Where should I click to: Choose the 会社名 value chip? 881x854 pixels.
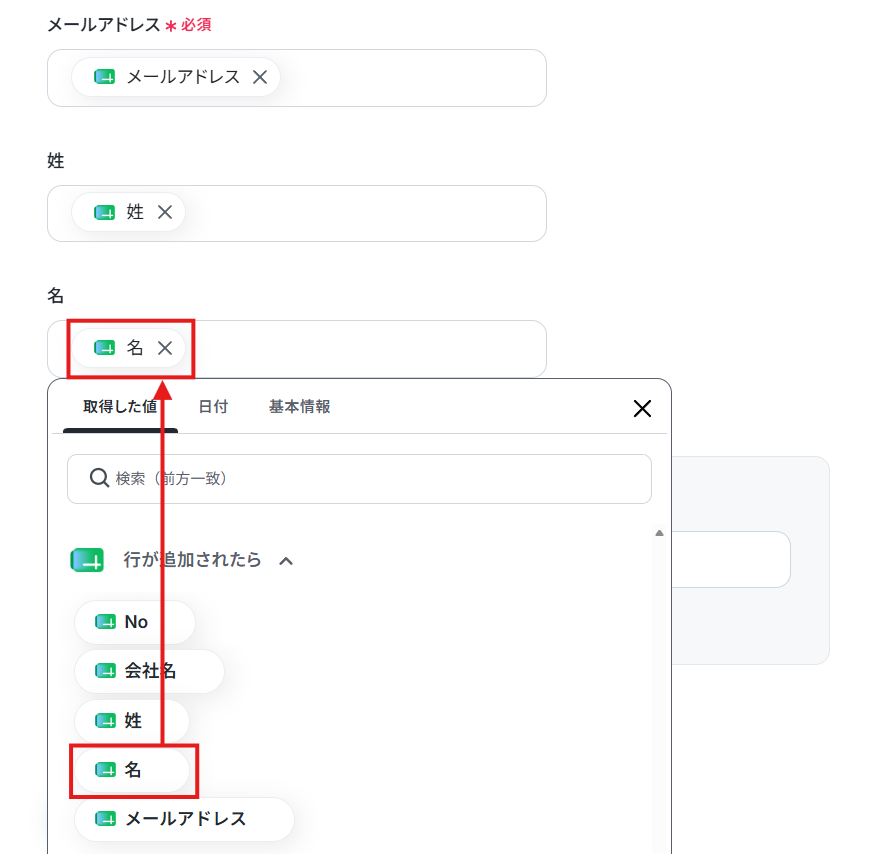click(149, 671)
